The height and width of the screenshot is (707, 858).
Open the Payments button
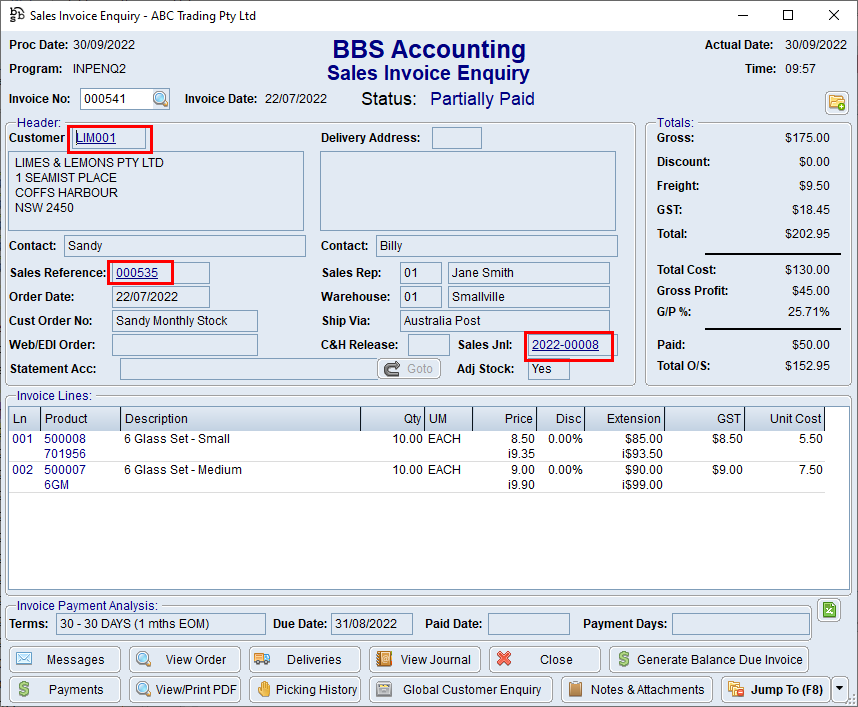click(x=65, y=690)
